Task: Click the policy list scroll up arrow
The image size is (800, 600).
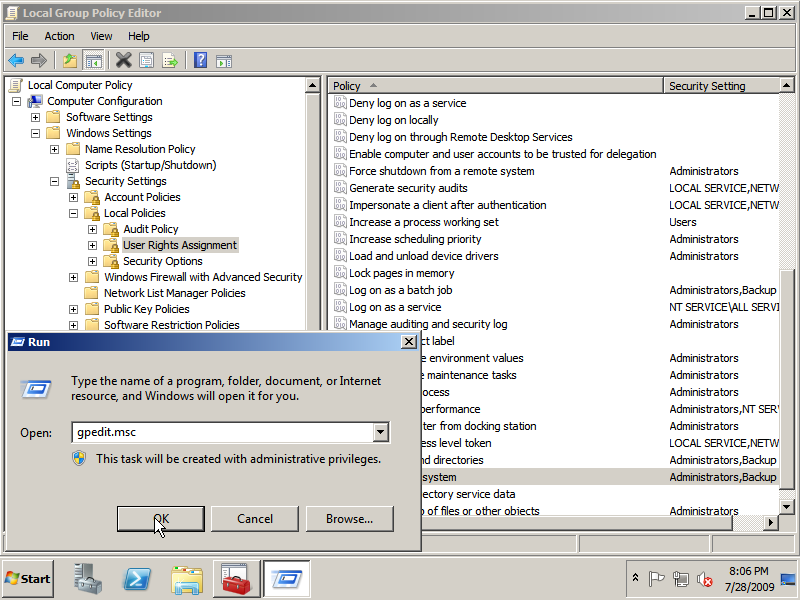Action: coord(786,85)
